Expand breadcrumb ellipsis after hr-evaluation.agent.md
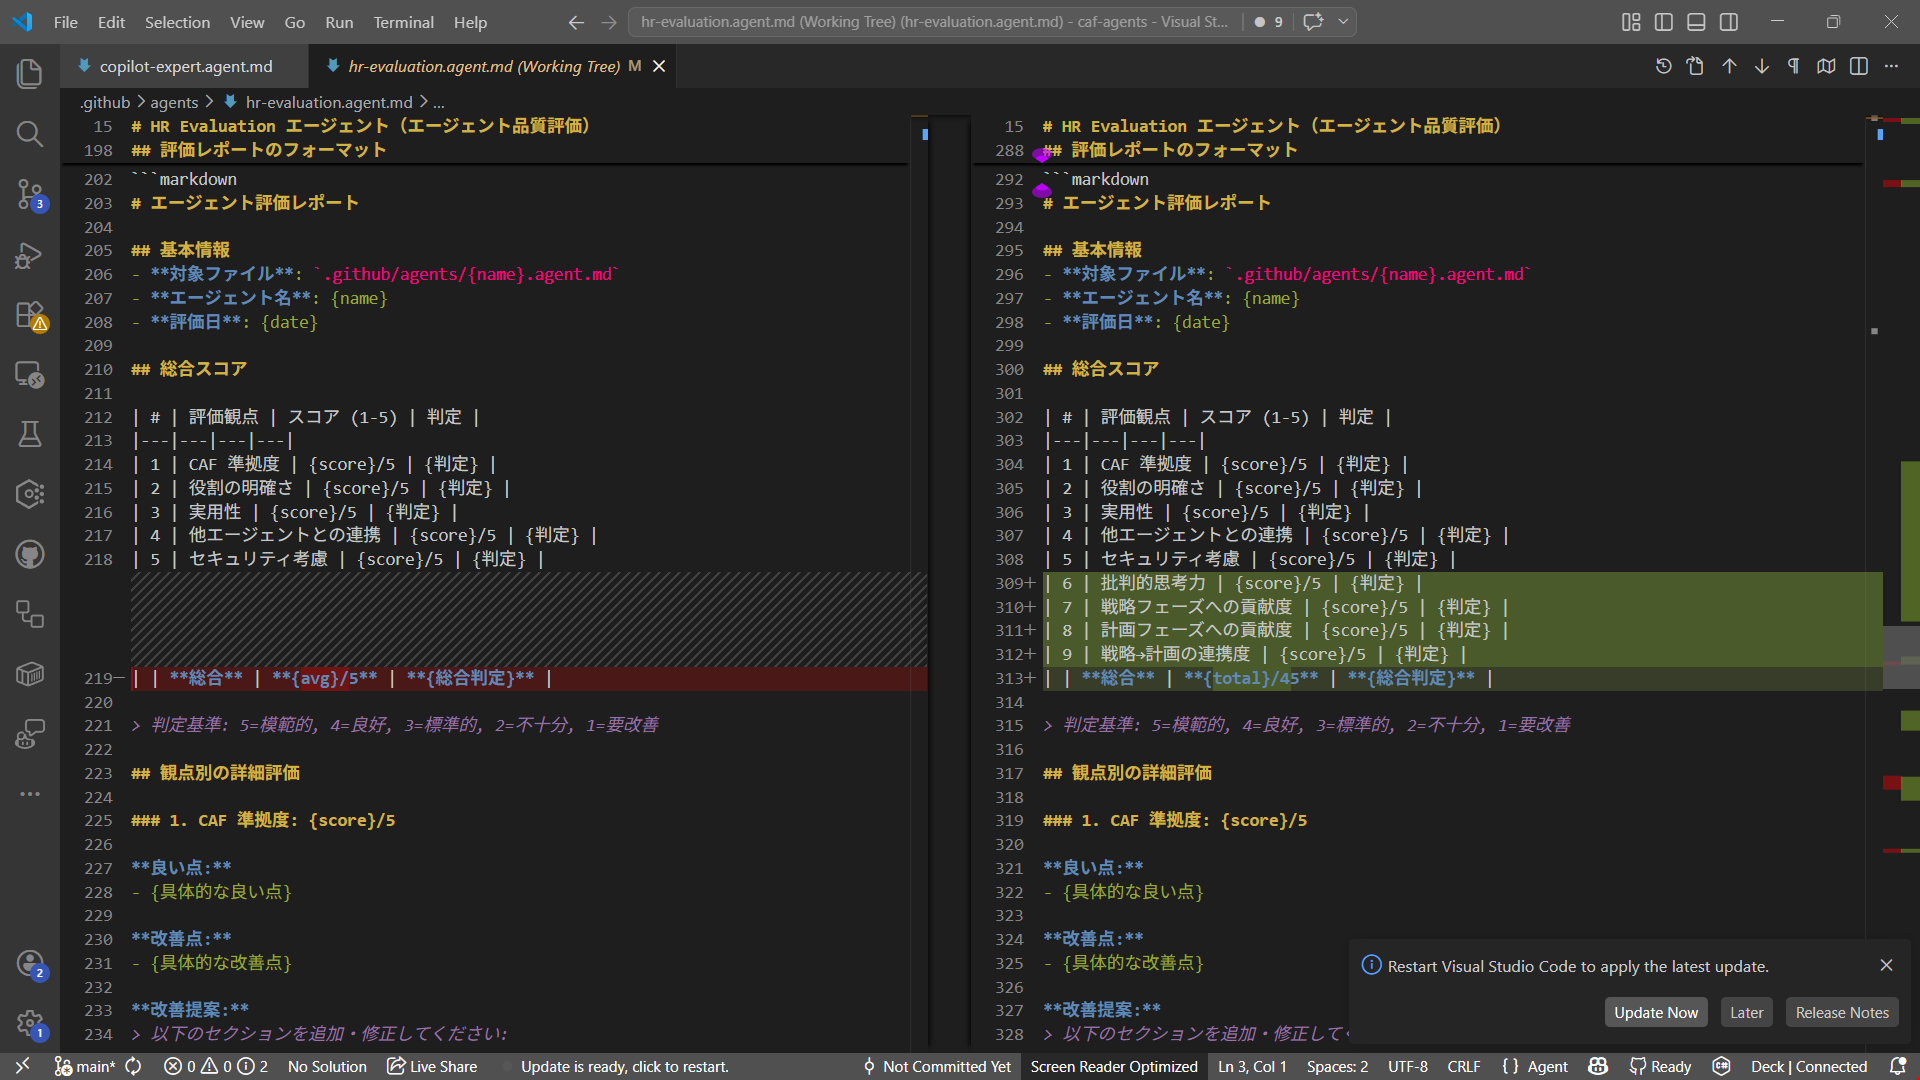1920x1080 pixels. (439, 102)
